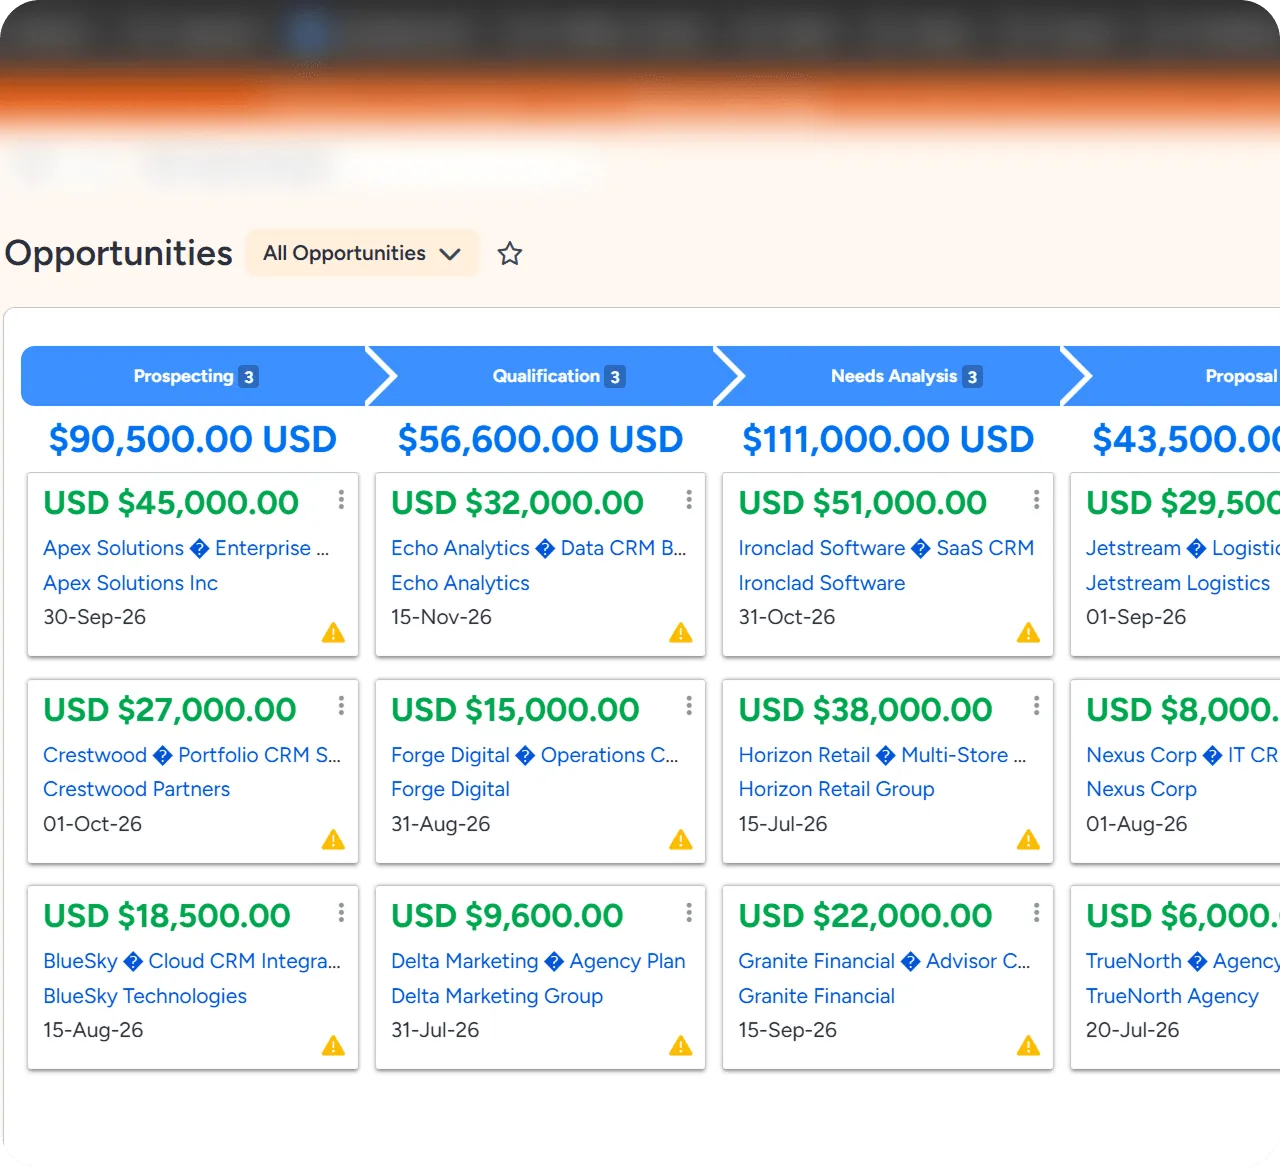Open actions menu on the $38,000.00 card
The width and height of the screenshot is (1280, 1168).
[x=1036, y=706]
